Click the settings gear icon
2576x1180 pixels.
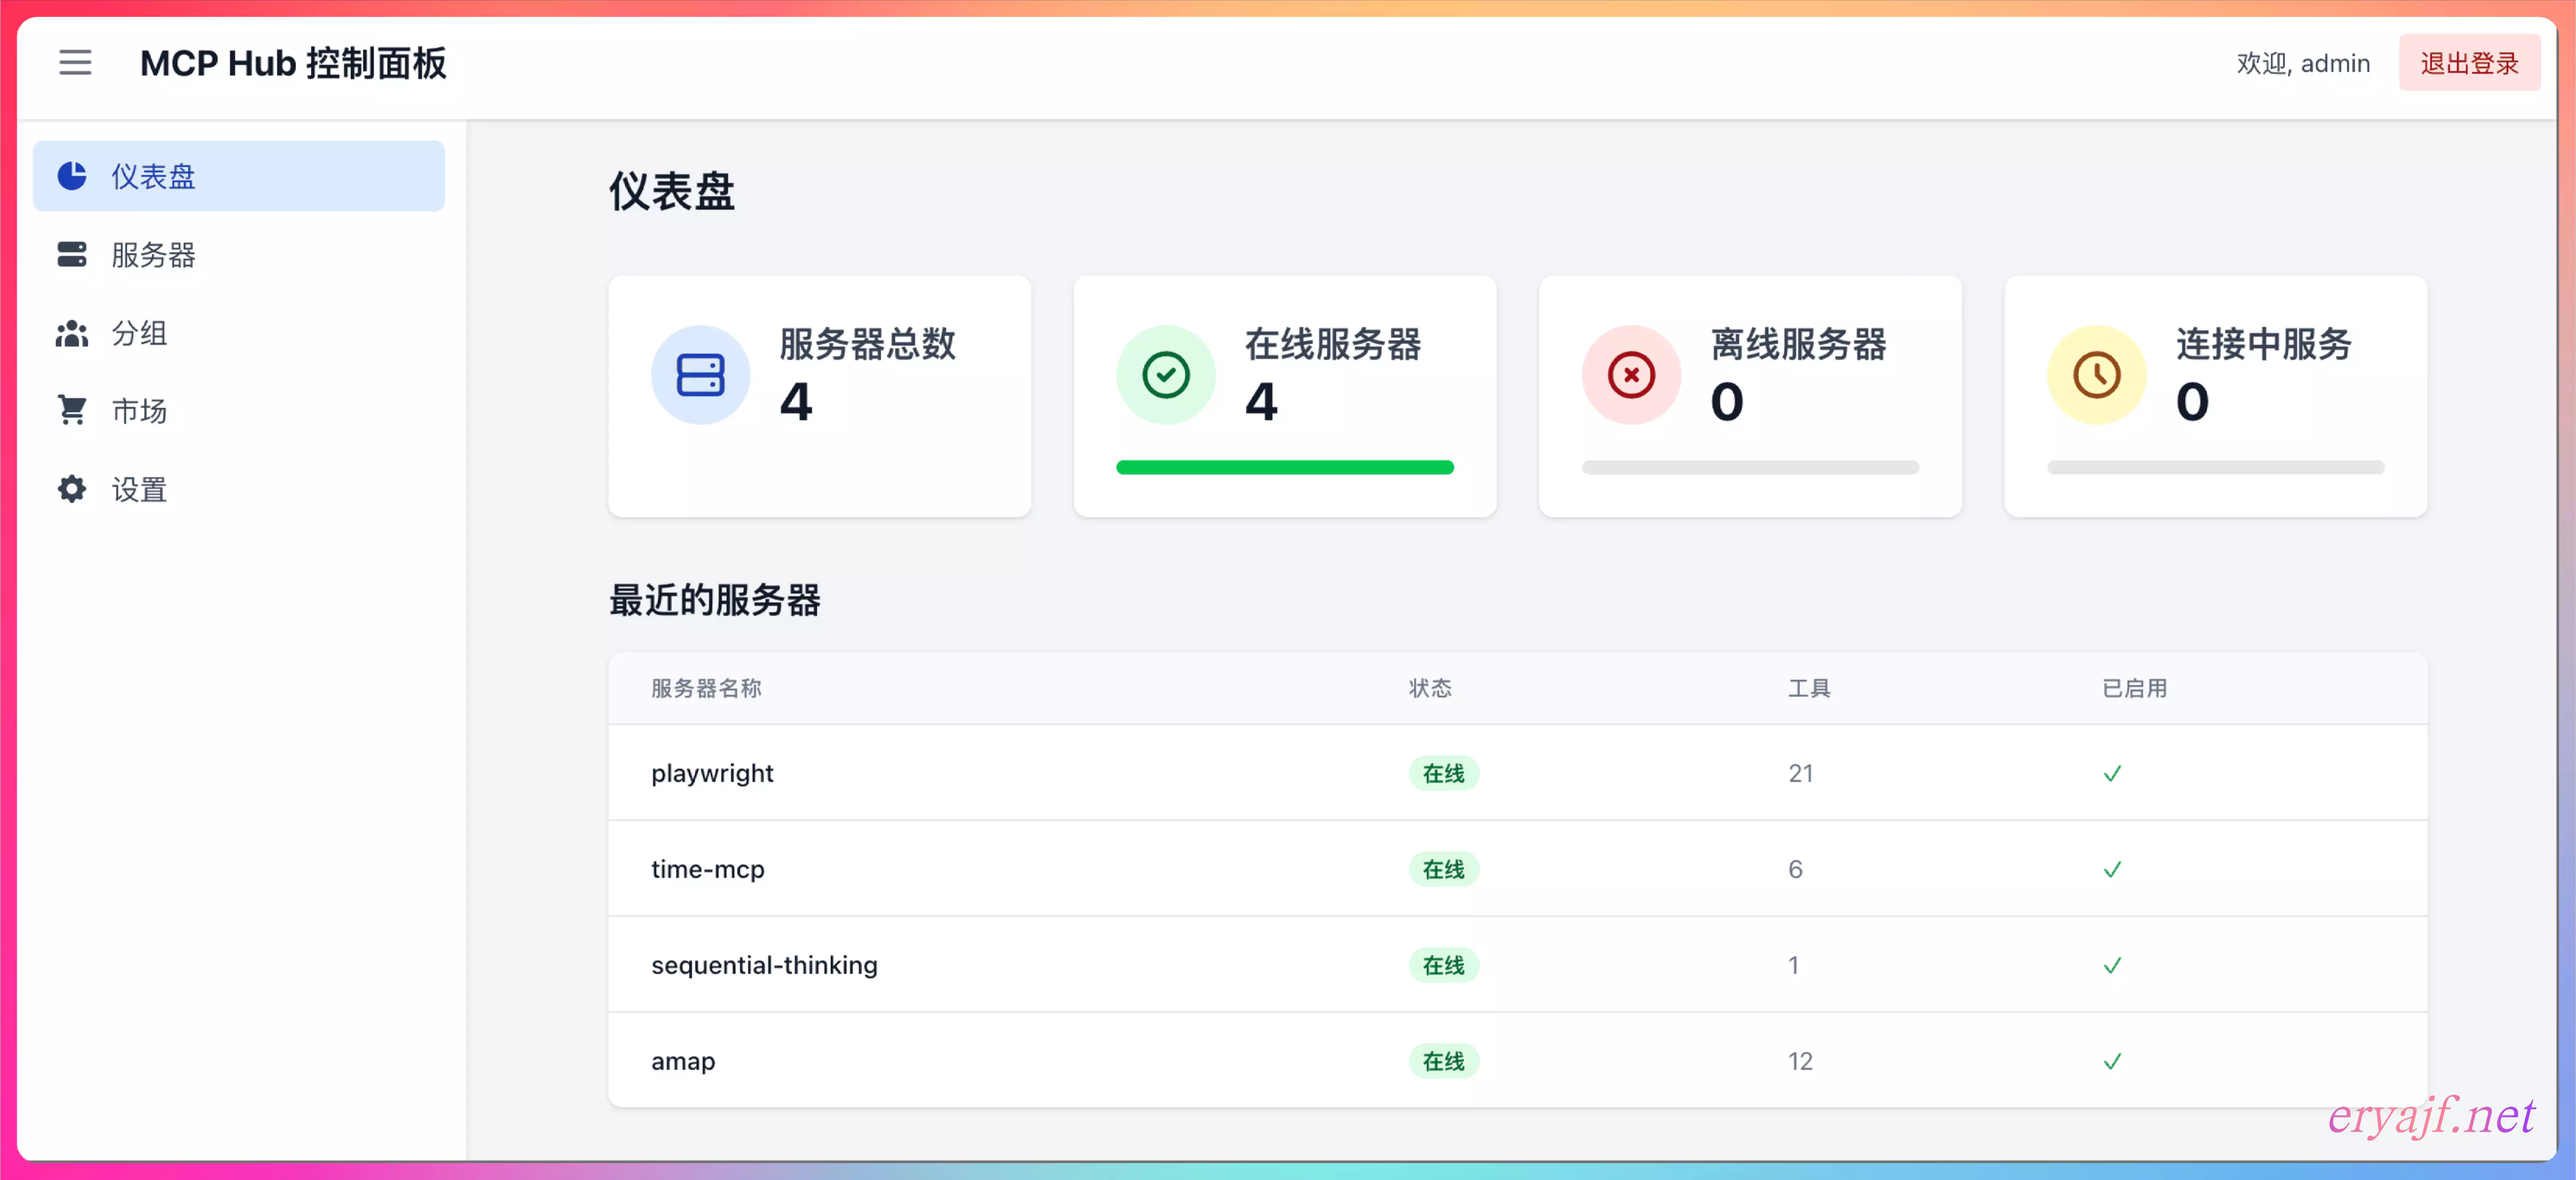pyautogui.click(x=72, y=489)
